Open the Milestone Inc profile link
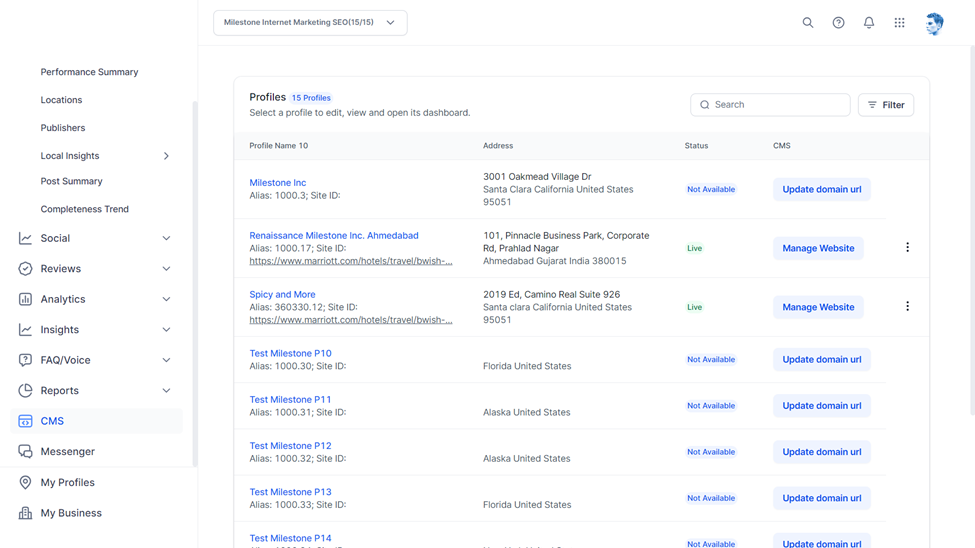975x548 pixels. point(277,183)
